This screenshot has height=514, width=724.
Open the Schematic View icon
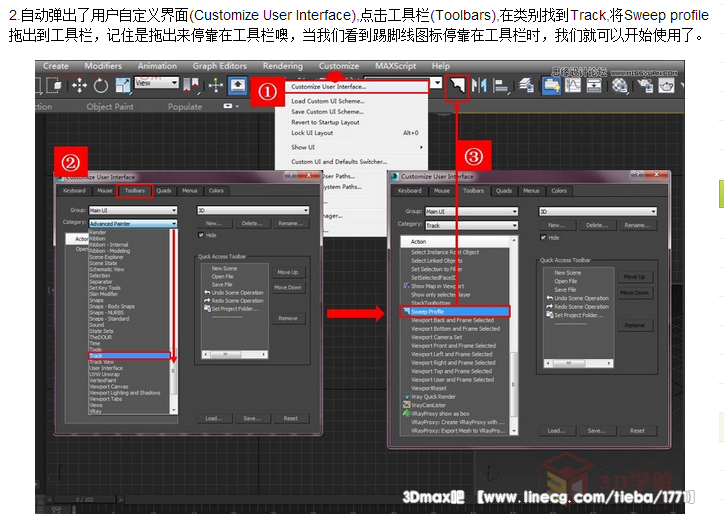click(x=594, y=85)
